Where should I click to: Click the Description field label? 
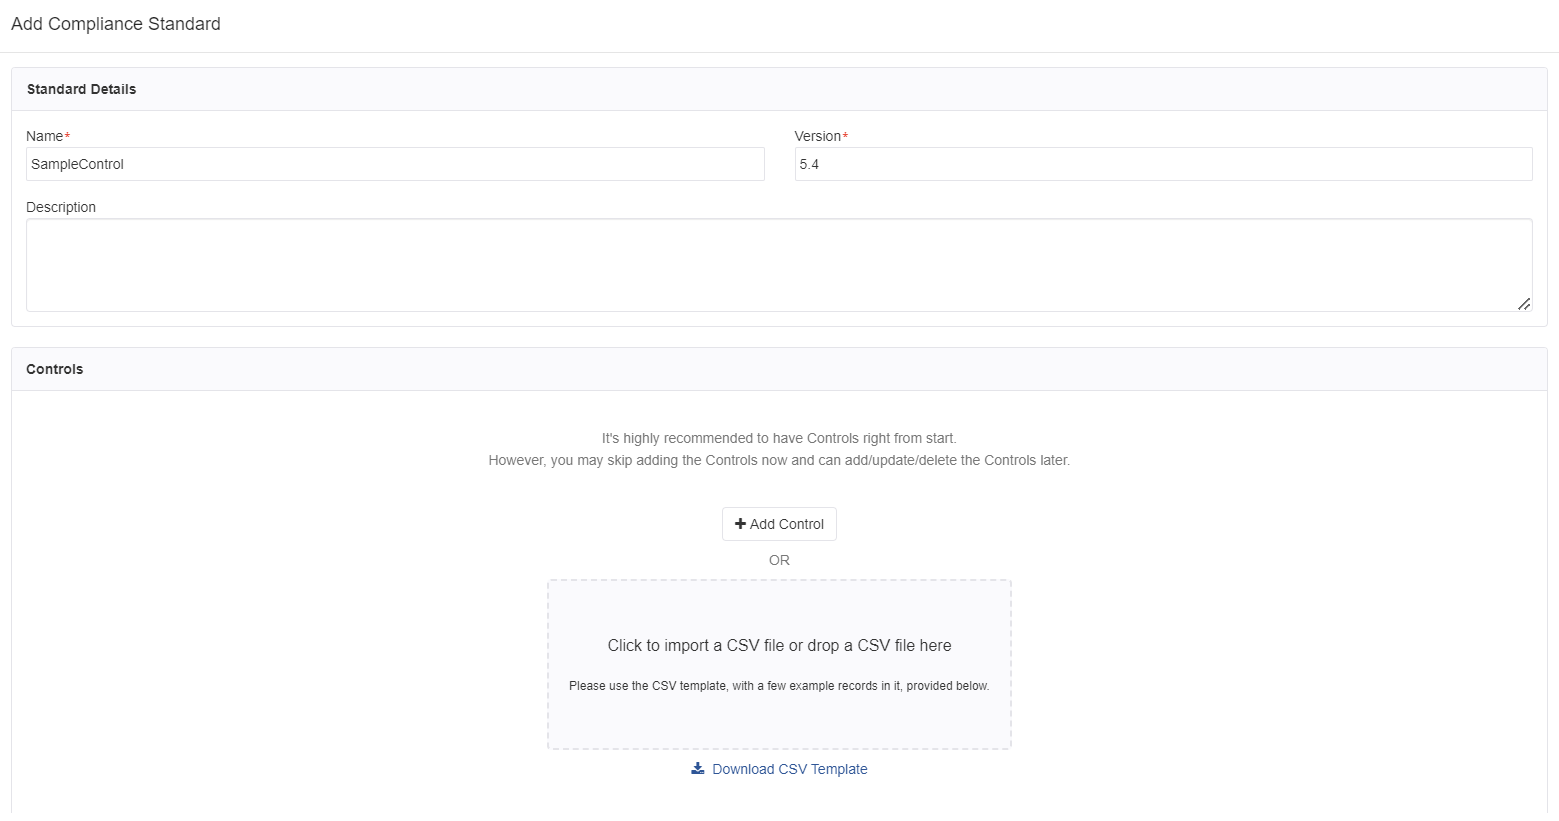tap(61, 207)
